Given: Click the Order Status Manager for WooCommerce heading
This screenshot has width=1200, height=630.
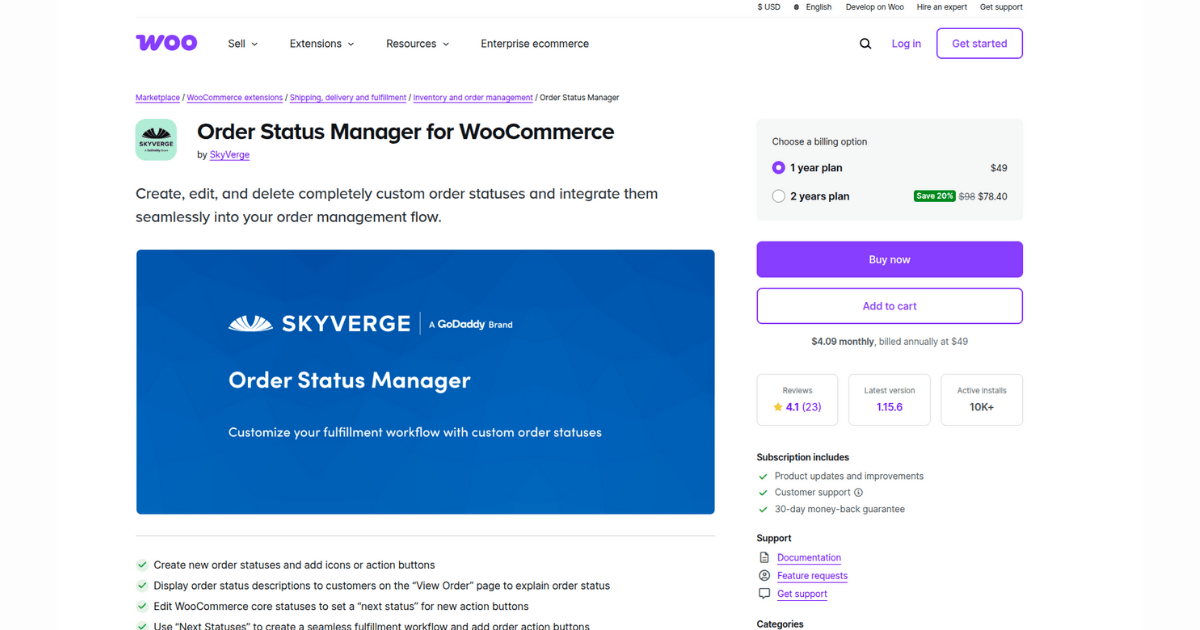Looking at the screenshot, I should [x=406, y=132].
